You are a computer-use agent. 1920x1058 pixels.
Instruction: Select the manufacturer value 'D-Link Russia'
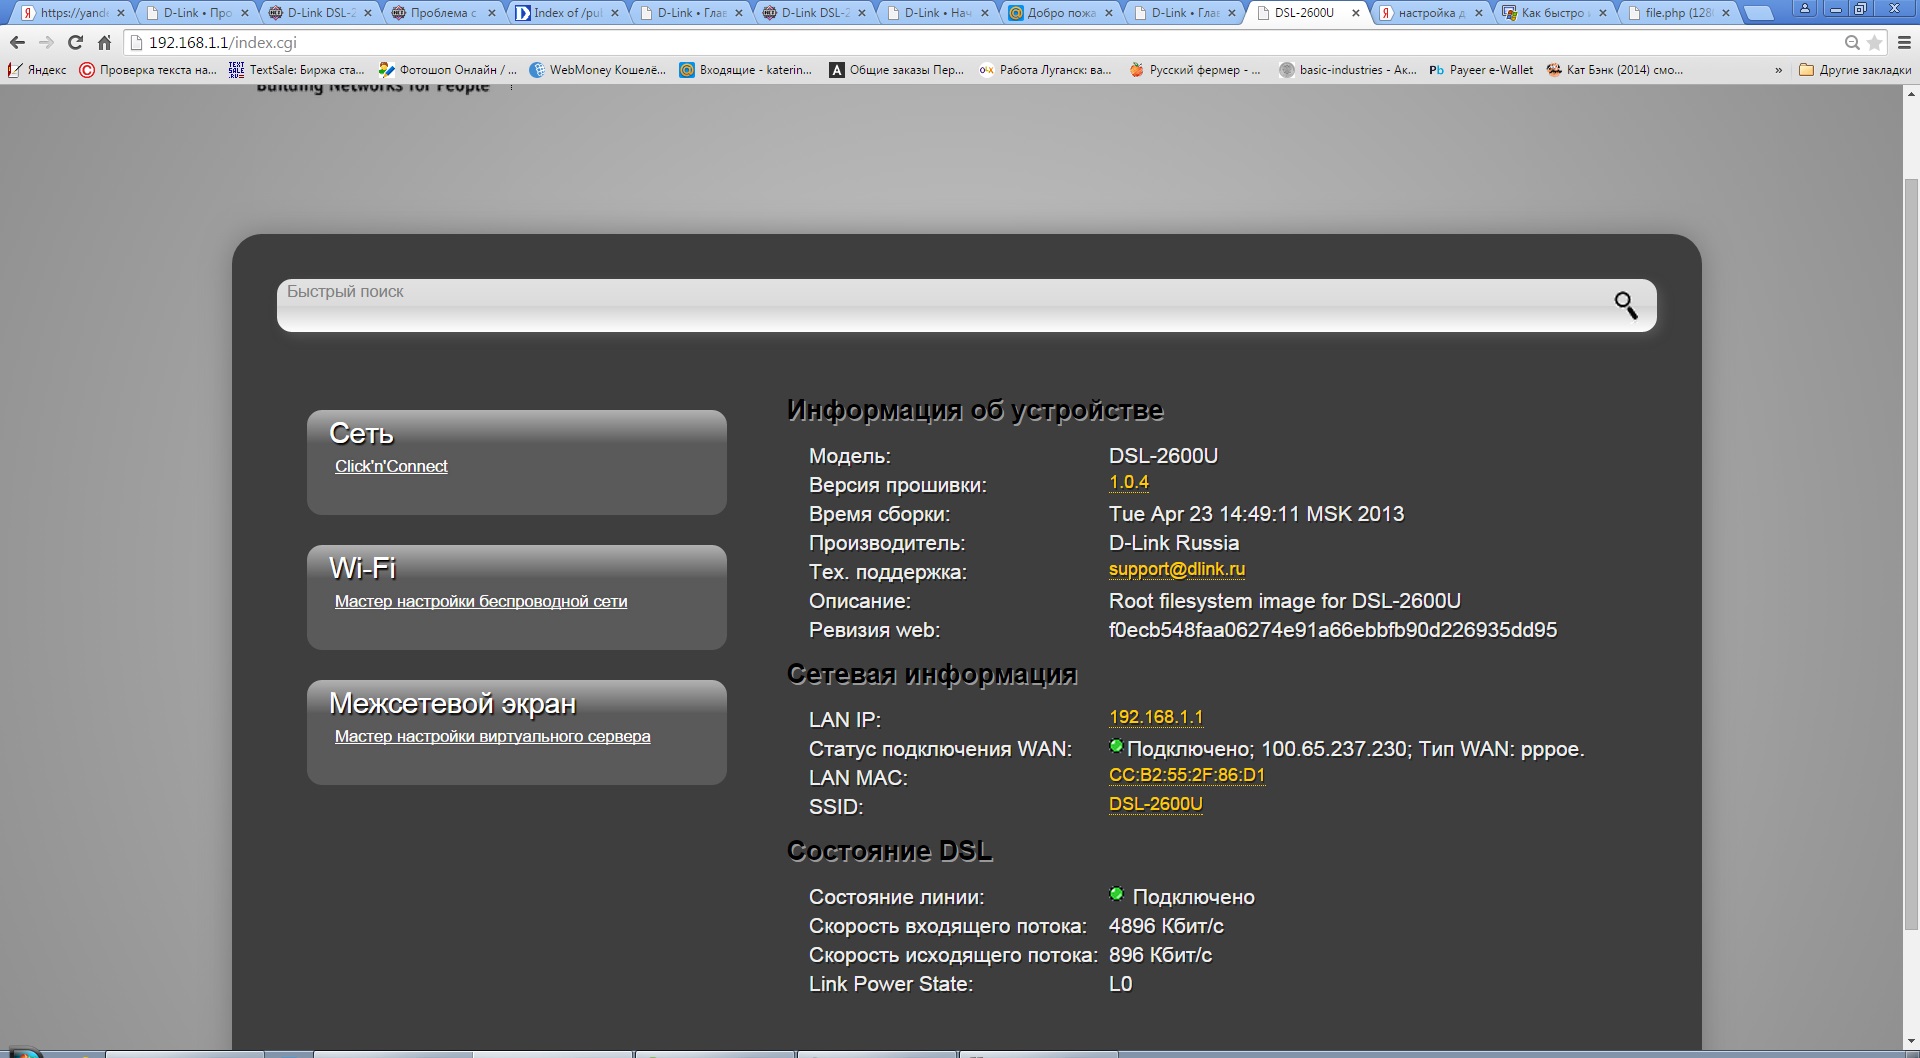click(1174, 543)
